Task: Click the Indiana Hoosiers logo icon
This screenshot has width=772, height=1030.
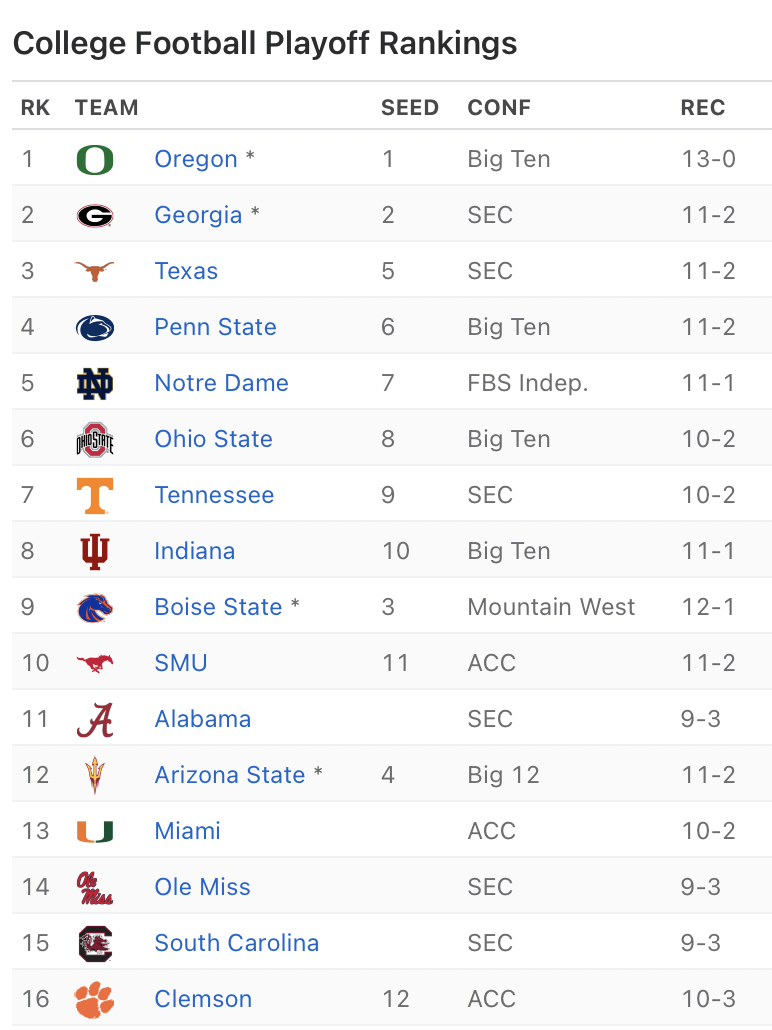Action: tap(95, 551)
